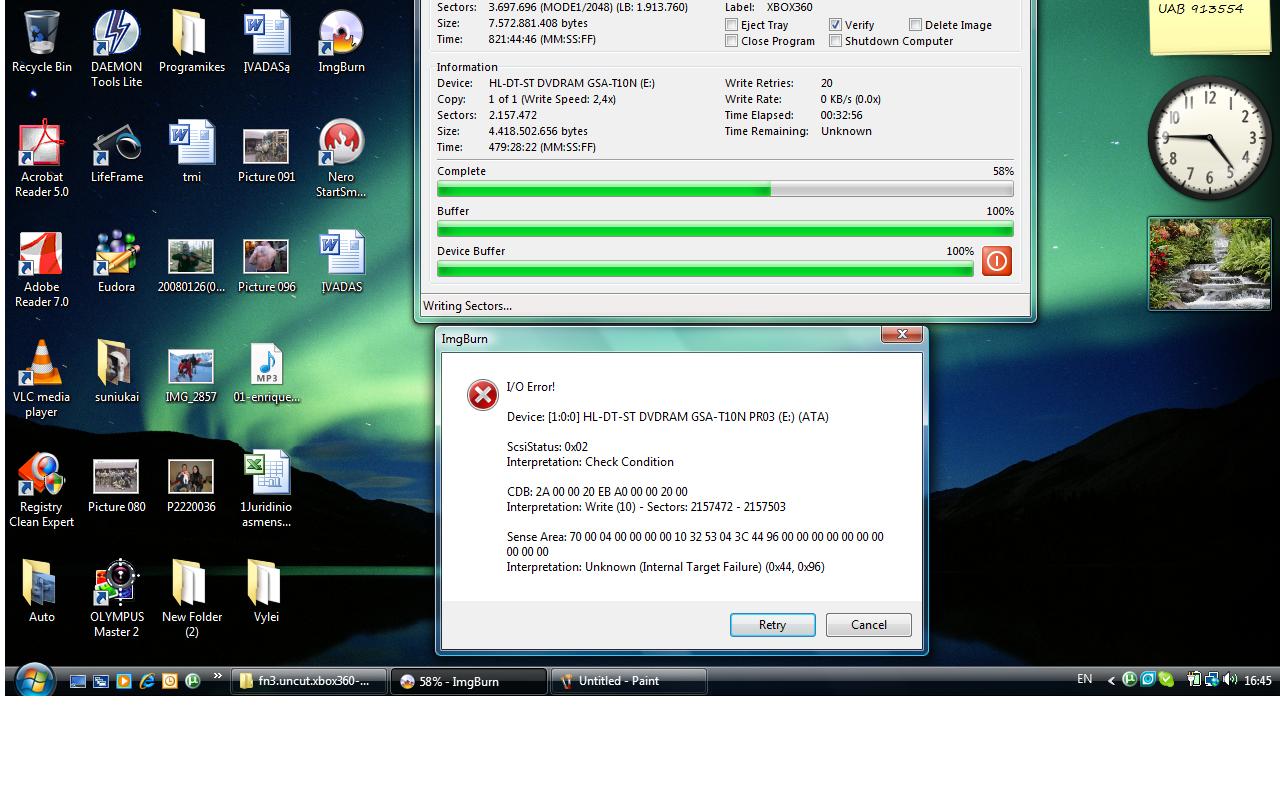This screenshot has width=1280, height=800.
Task: Click the Buffer progress bar
Action: pyautogui.click(x=725, y=229)
